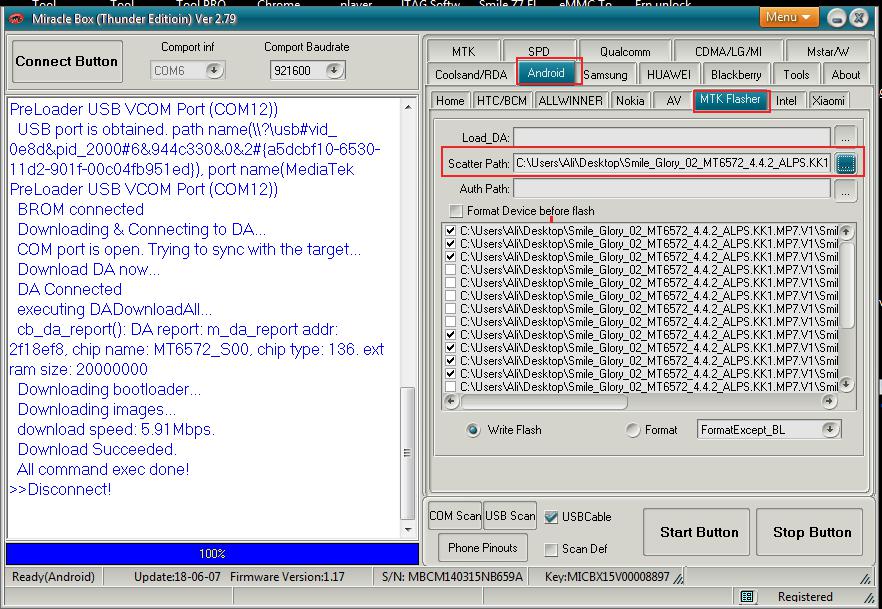
Task: Open the CDMA/LG/MI tab
Action: 728,52
